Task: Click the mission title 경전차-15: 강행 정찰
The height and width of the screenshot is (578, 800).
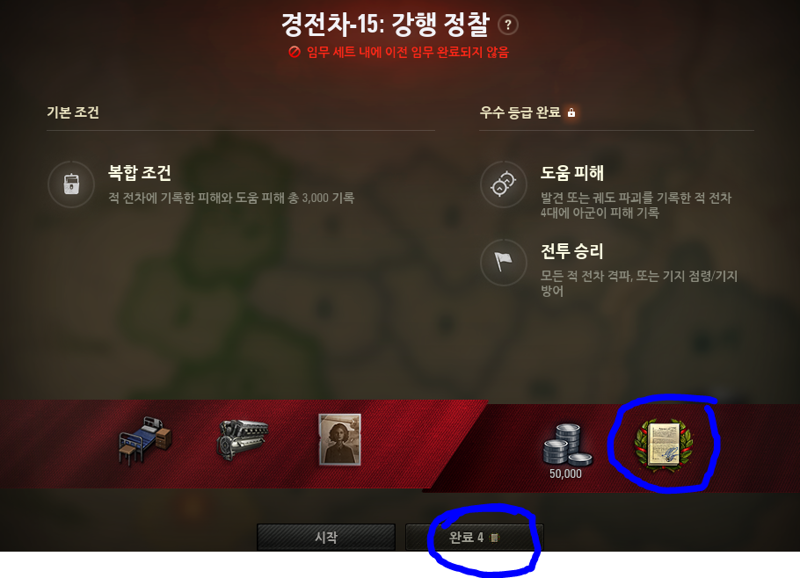Action: tap(385, 24)
